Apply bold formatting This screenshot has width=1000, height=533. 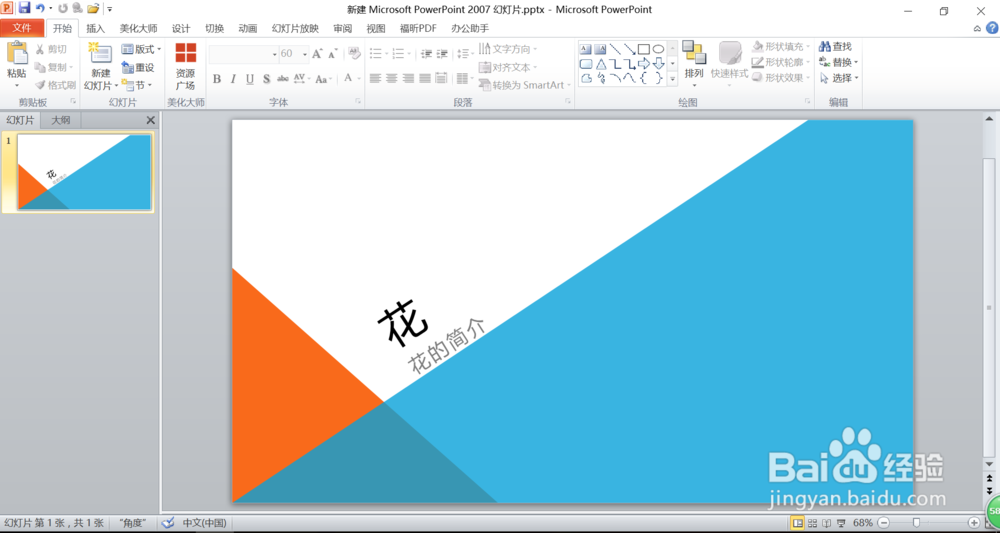(217, 78)
